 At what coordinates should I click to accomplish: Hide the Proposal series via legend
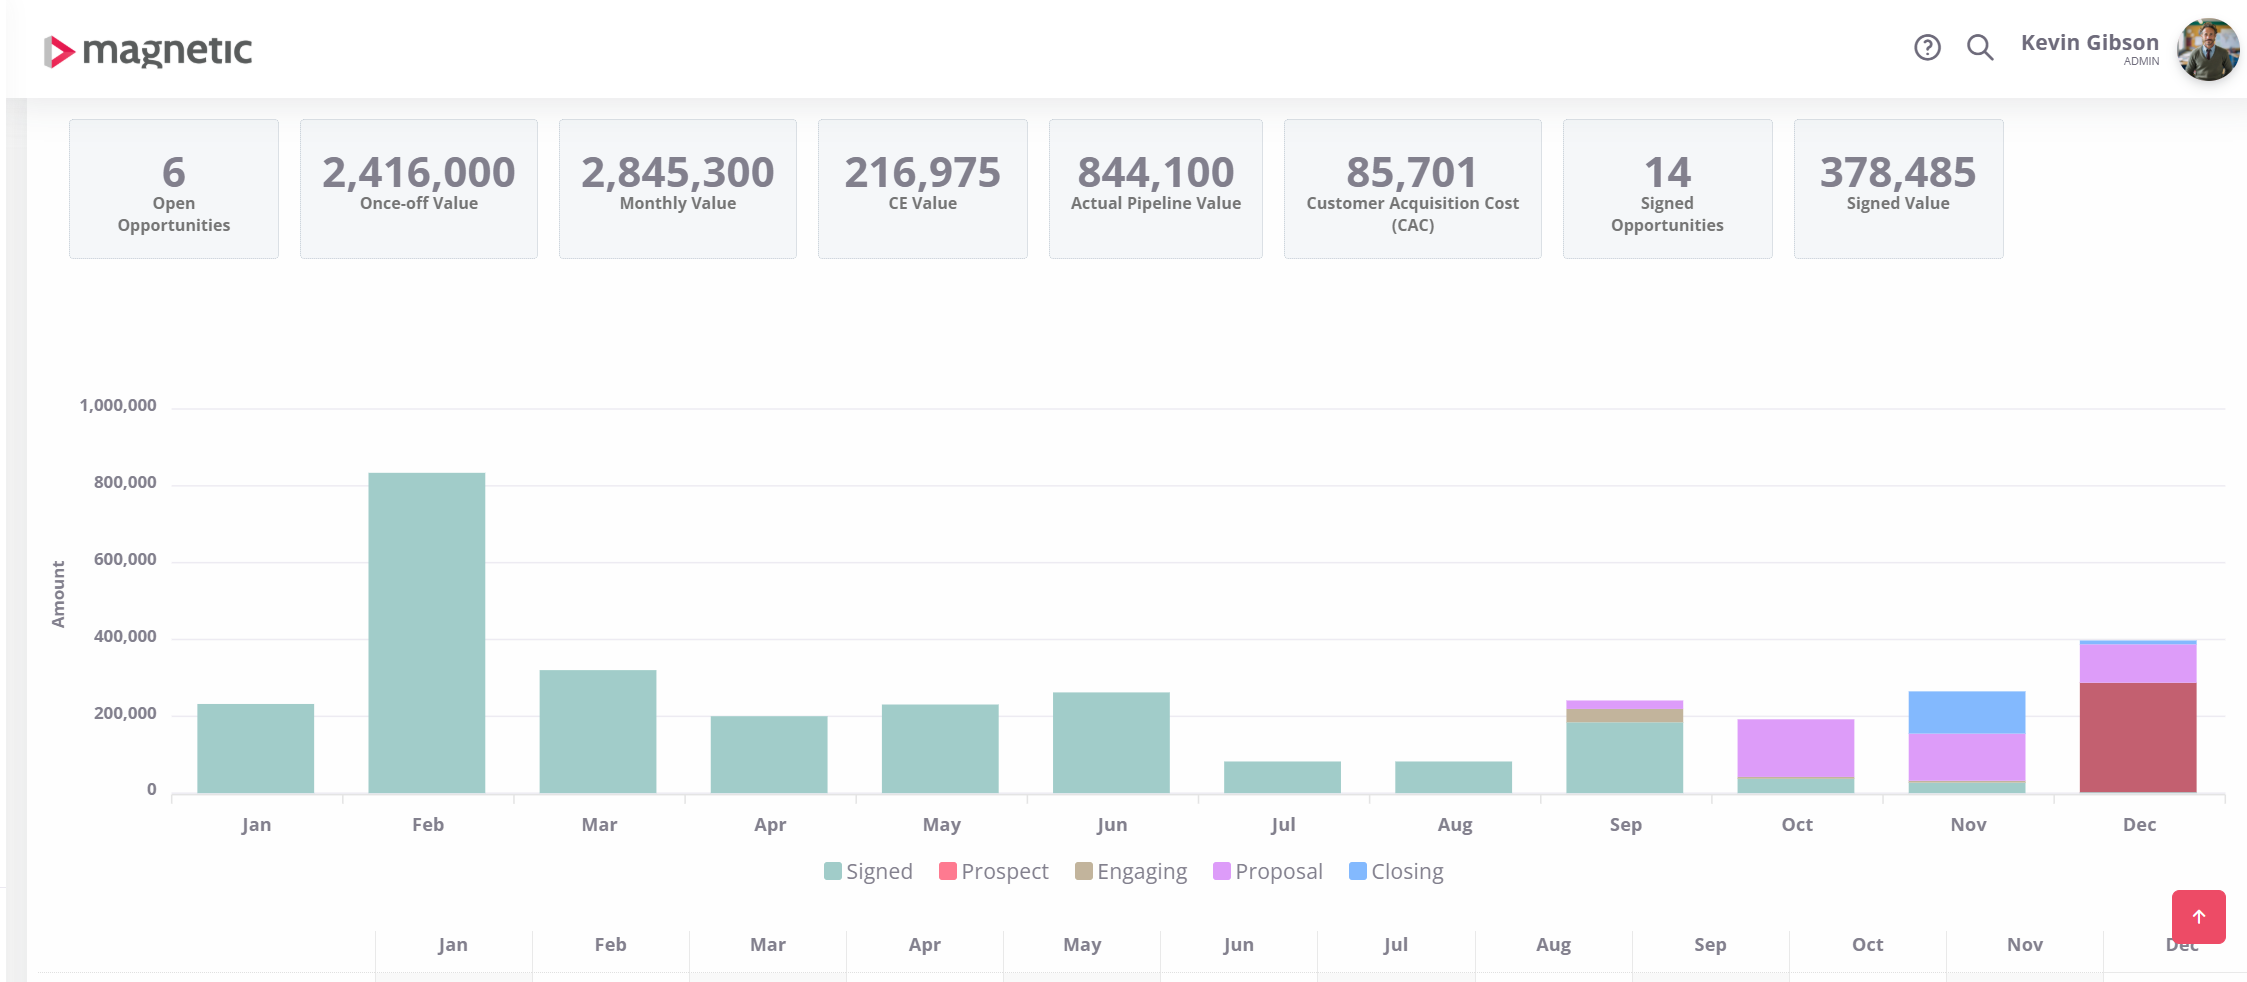click(1267, 871)
